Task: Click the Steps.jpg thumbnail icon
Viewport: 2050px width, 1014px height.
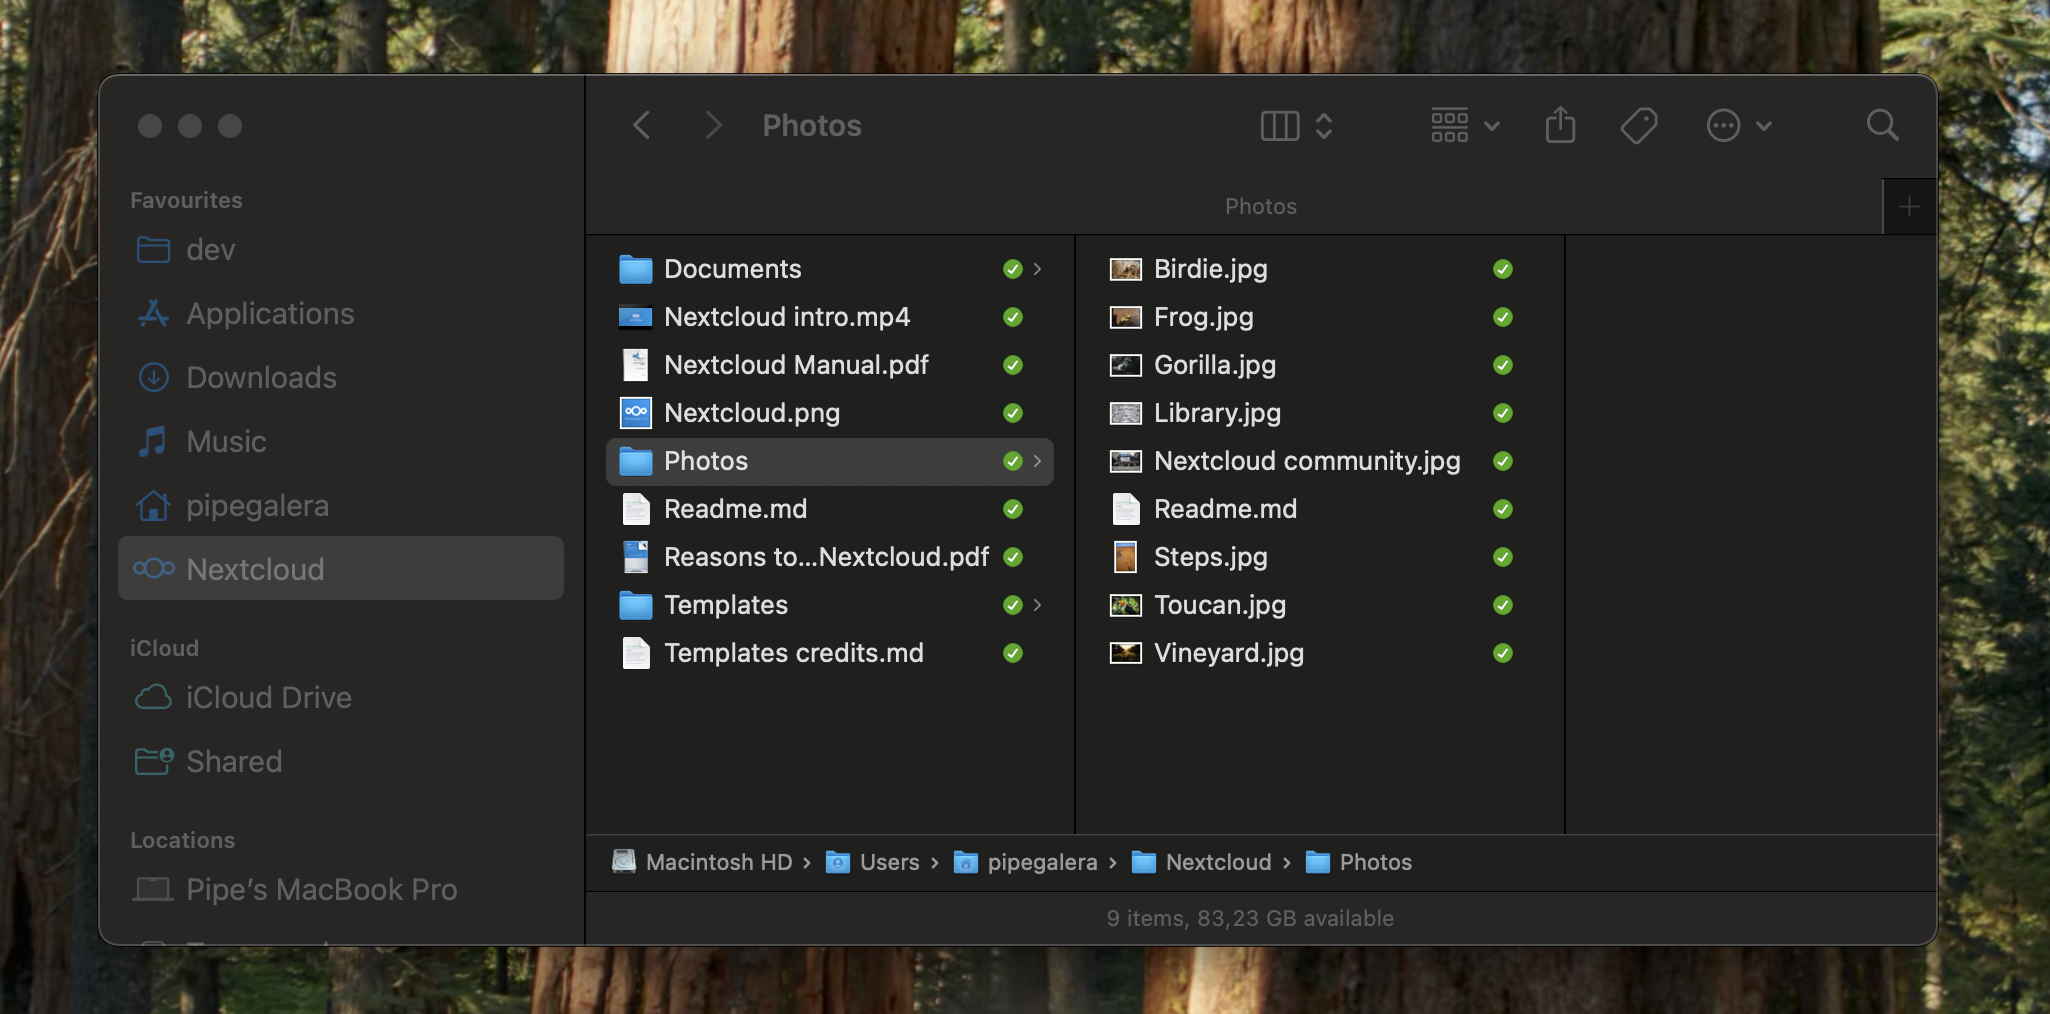Action: point(1125,557)
